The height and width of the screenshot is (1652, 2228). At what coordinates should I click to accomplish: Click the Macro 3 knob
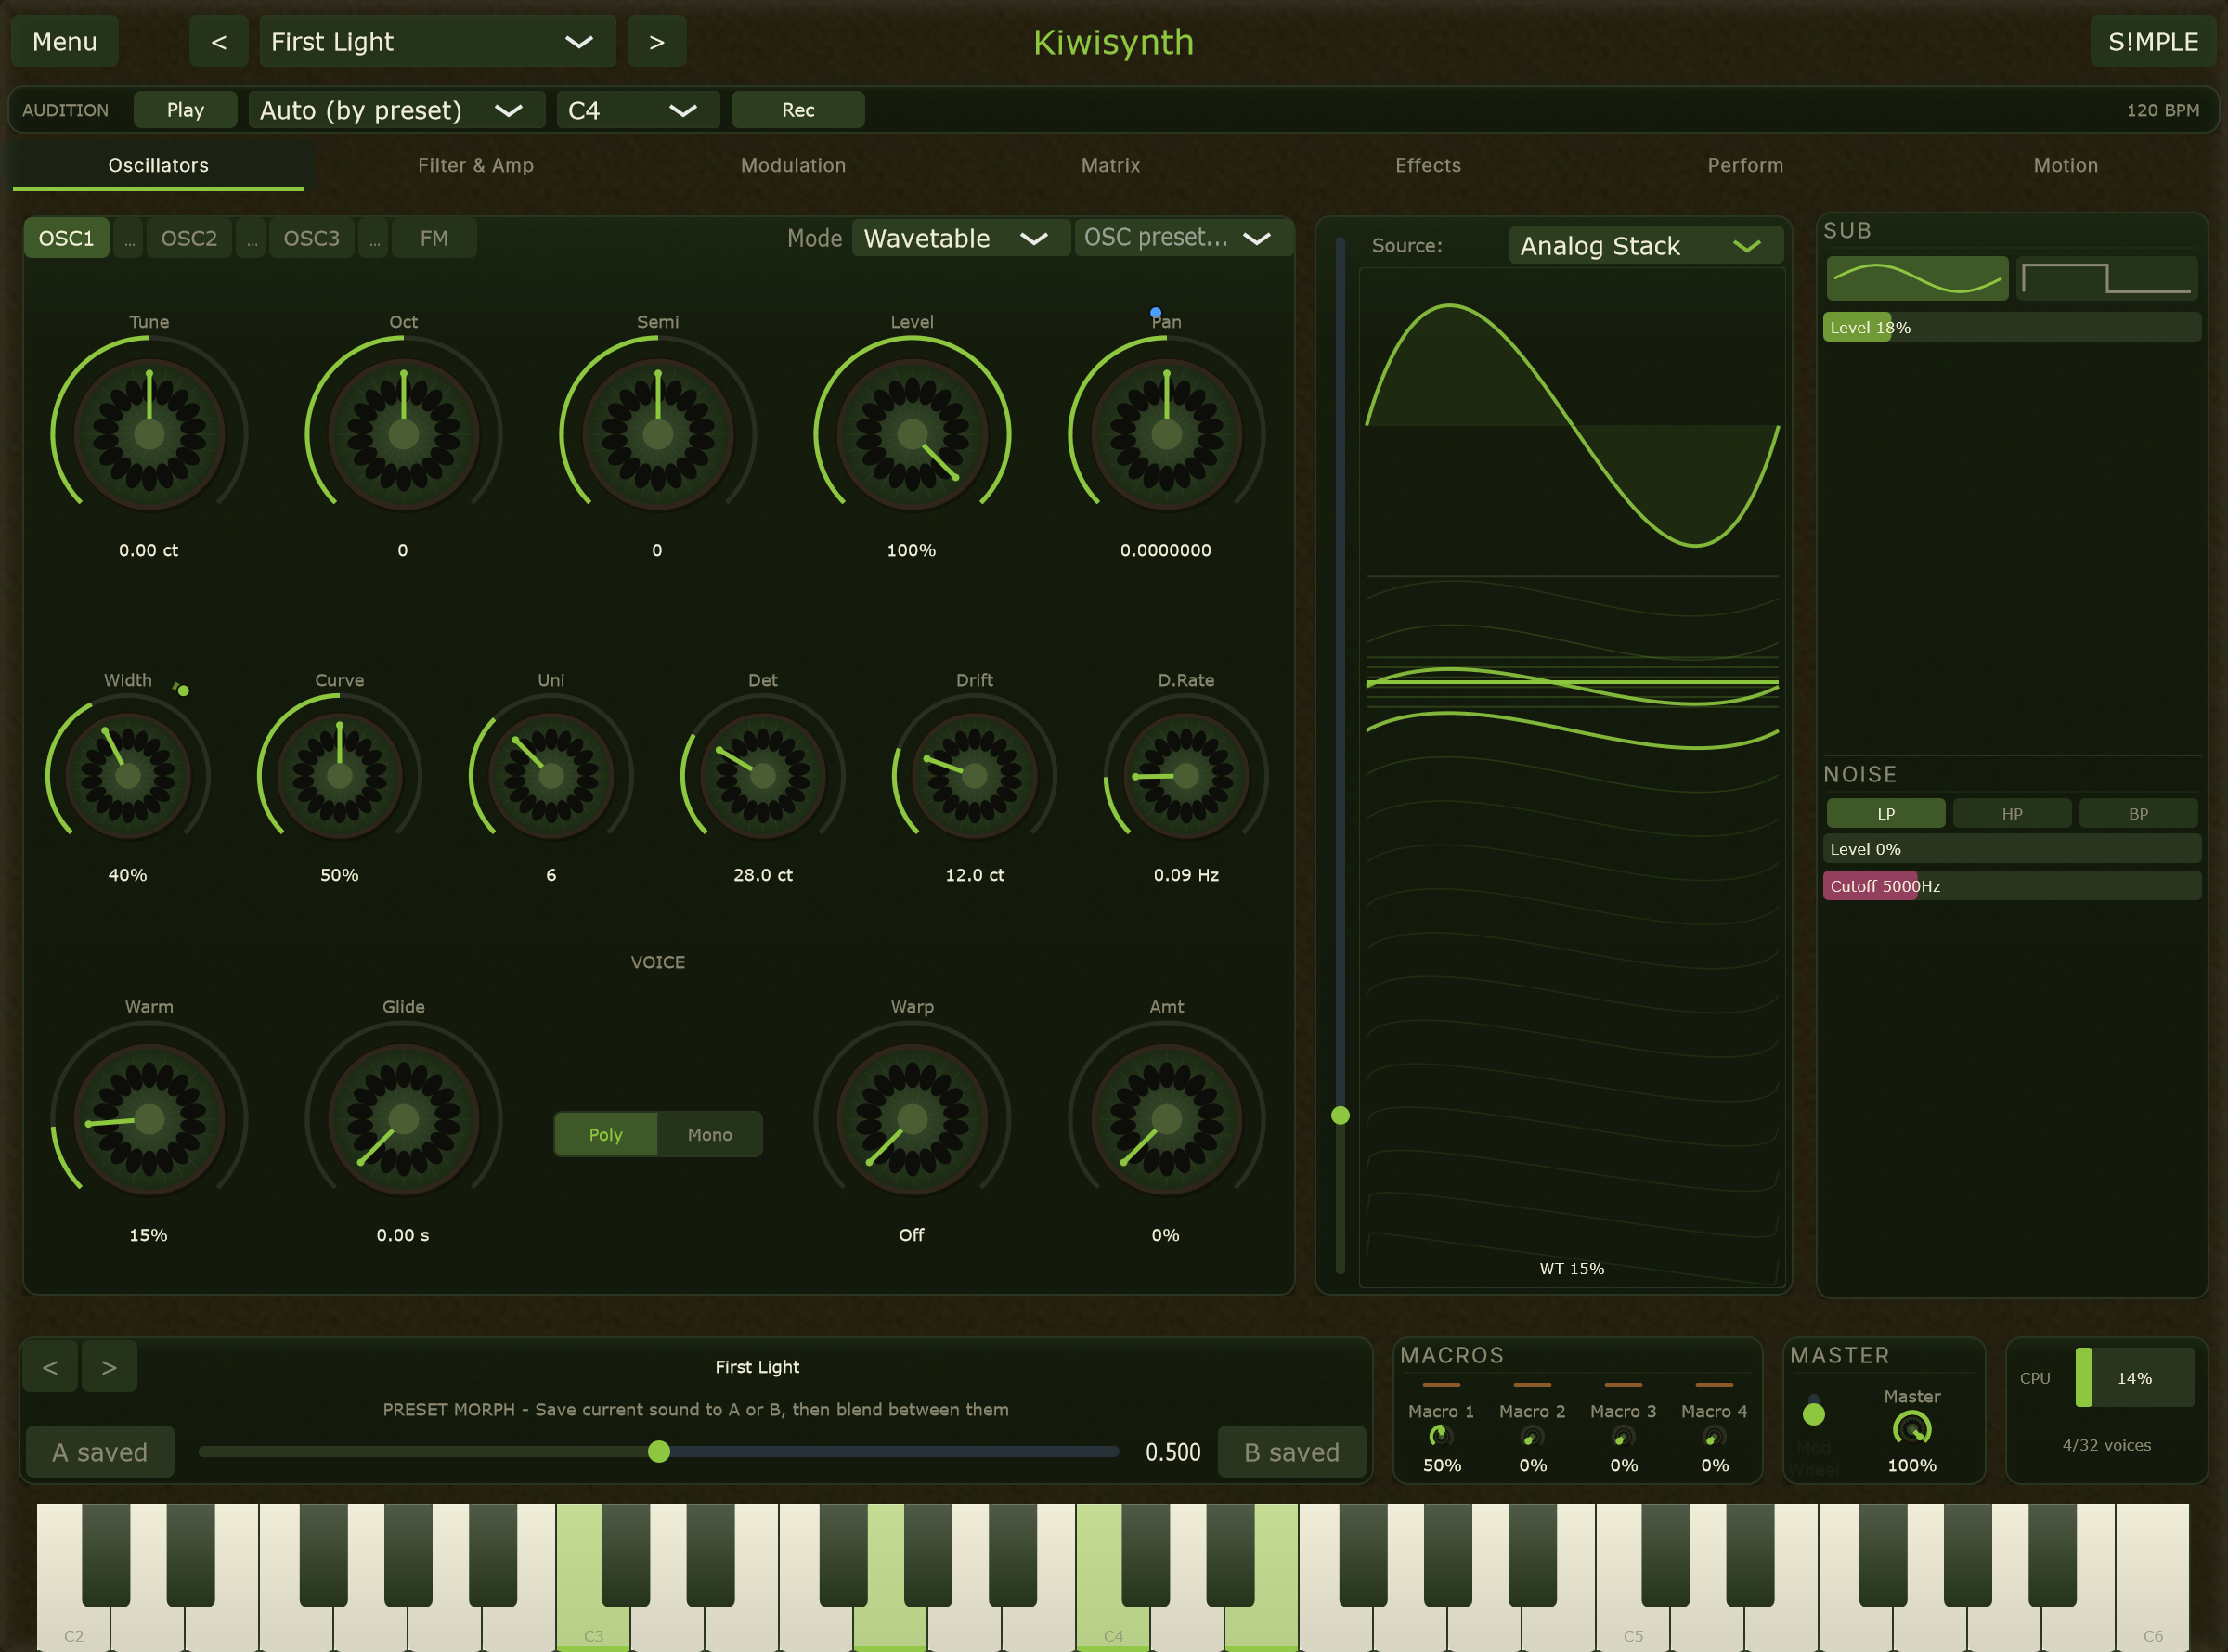(x=1623, y=1436)
